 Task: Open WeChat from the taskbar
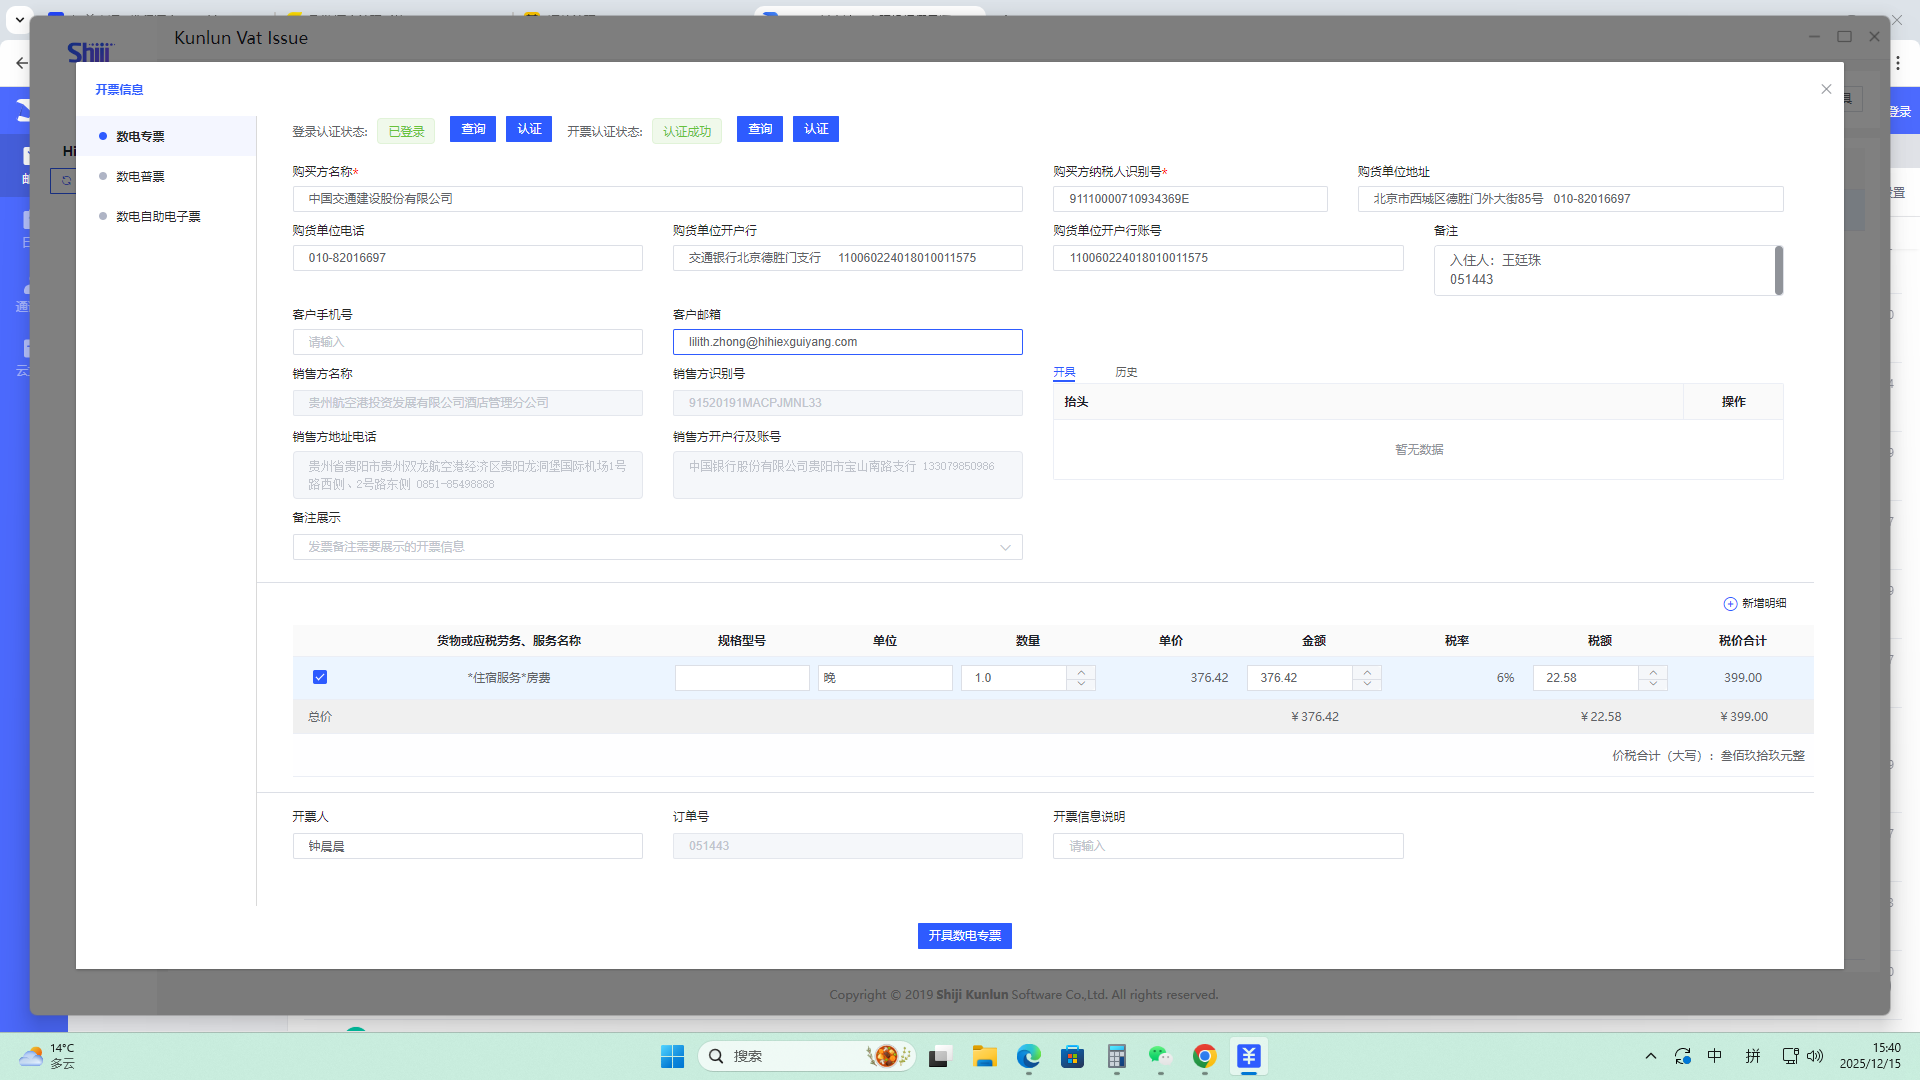click(x=1160, y=1056)
